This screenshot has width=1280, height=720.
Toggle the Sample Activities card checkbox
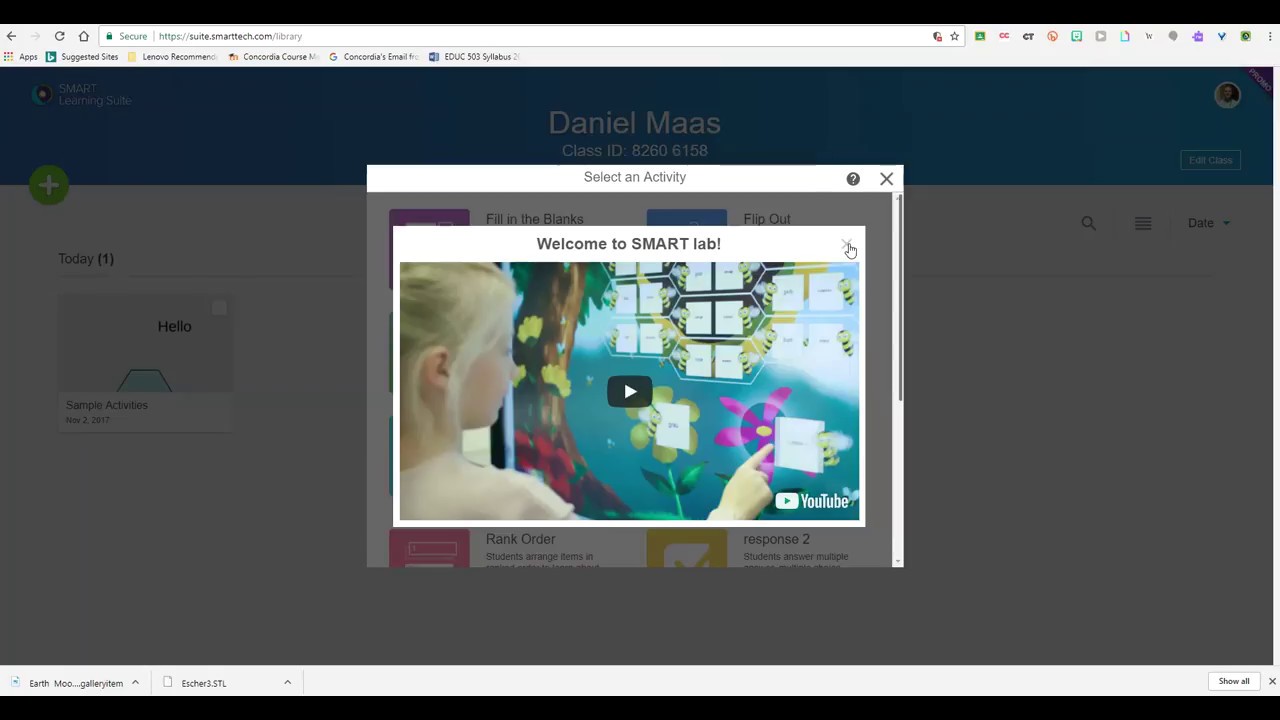pyautogui.click(x=219, y=308)
